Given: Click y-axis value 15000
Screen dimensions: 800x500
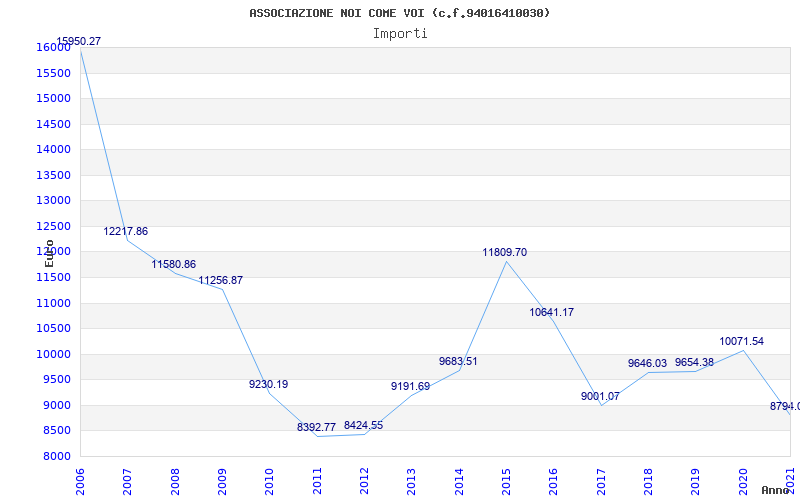Looking at the screenshot, I should pyautogui.click(x=53, y=98).
